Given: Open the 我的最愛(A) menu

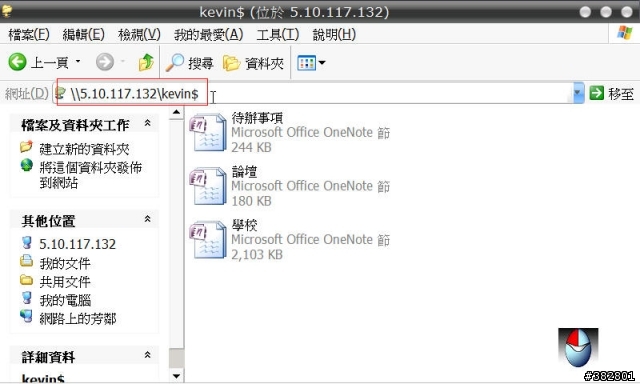Looking at the screenshot, I should click(208, 34).
